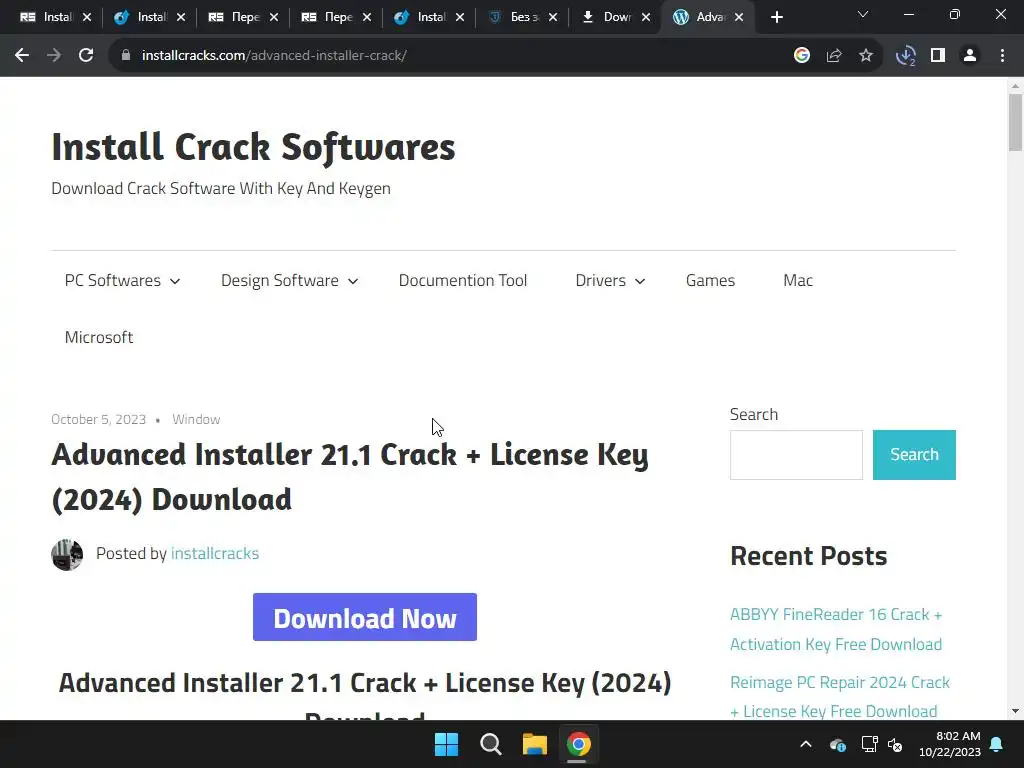Screen dimensions: 1024x768
Task: Open Reimage PC Repair 2024 Crack post
Action: tap(840, 697)
